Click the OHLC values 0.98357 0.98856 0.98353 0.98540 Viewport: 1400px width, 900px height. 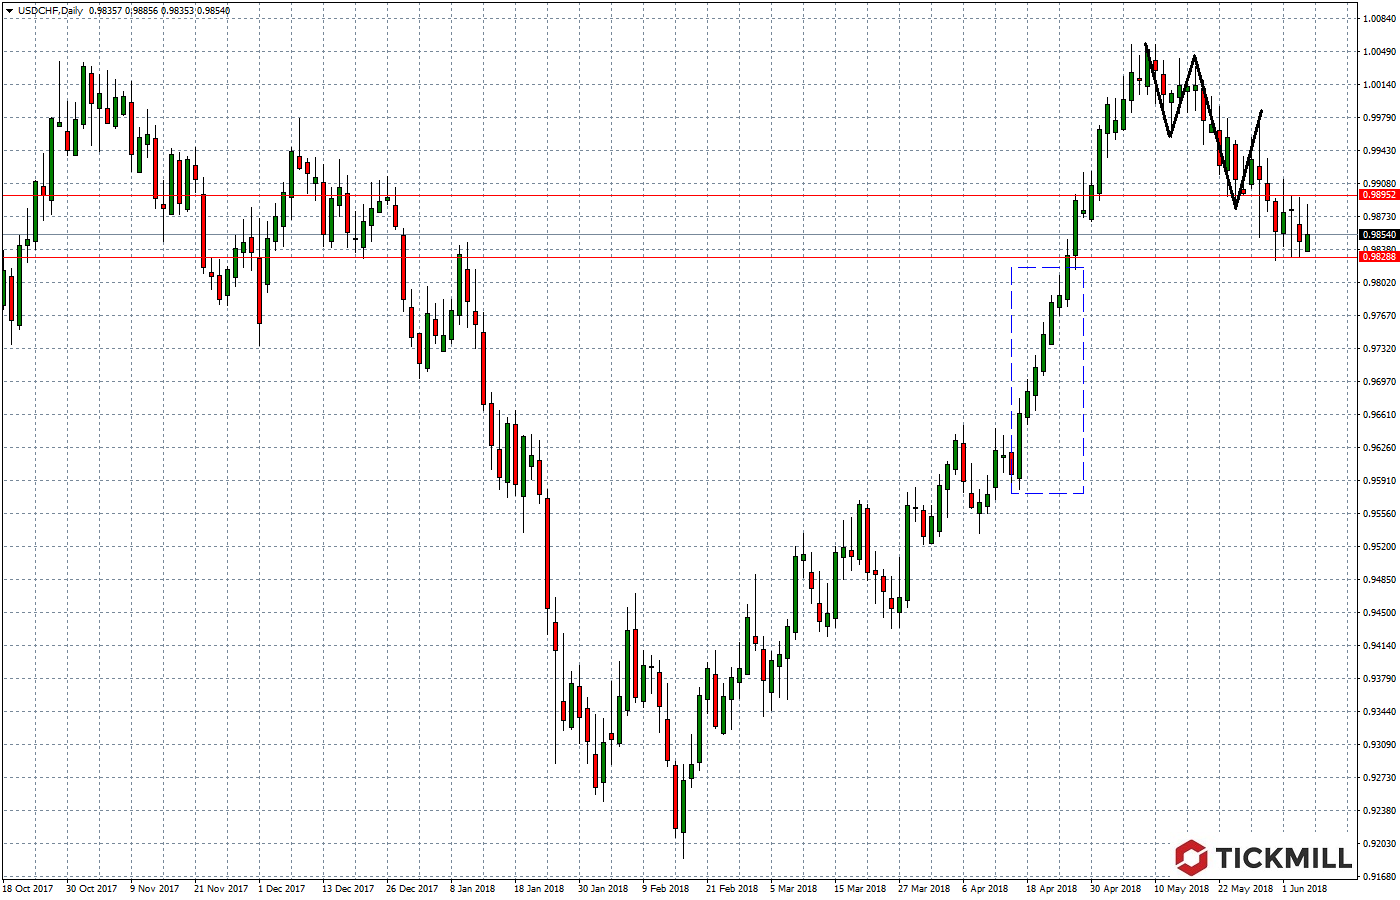coord(159,10)
